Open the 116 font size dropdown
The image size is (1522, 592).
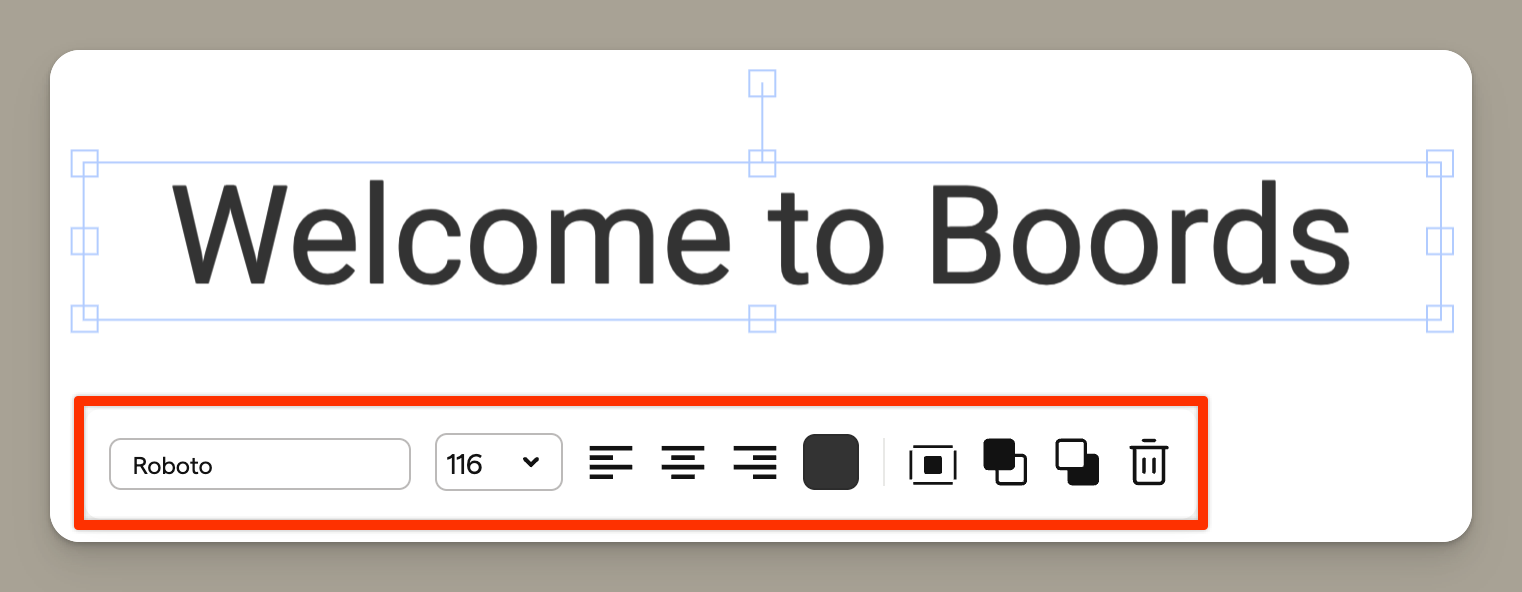(x=499, y=463)
